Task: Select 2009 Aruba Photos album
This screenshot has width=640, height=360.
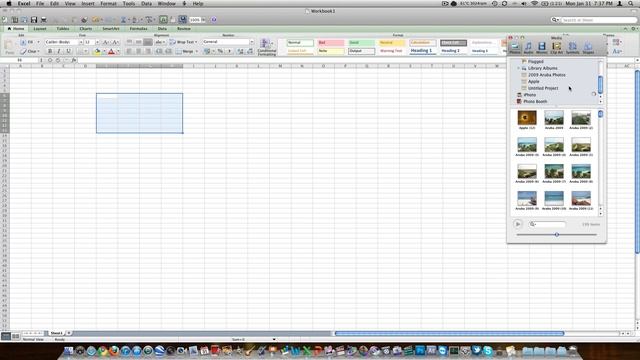Action: tap(547, 75)
